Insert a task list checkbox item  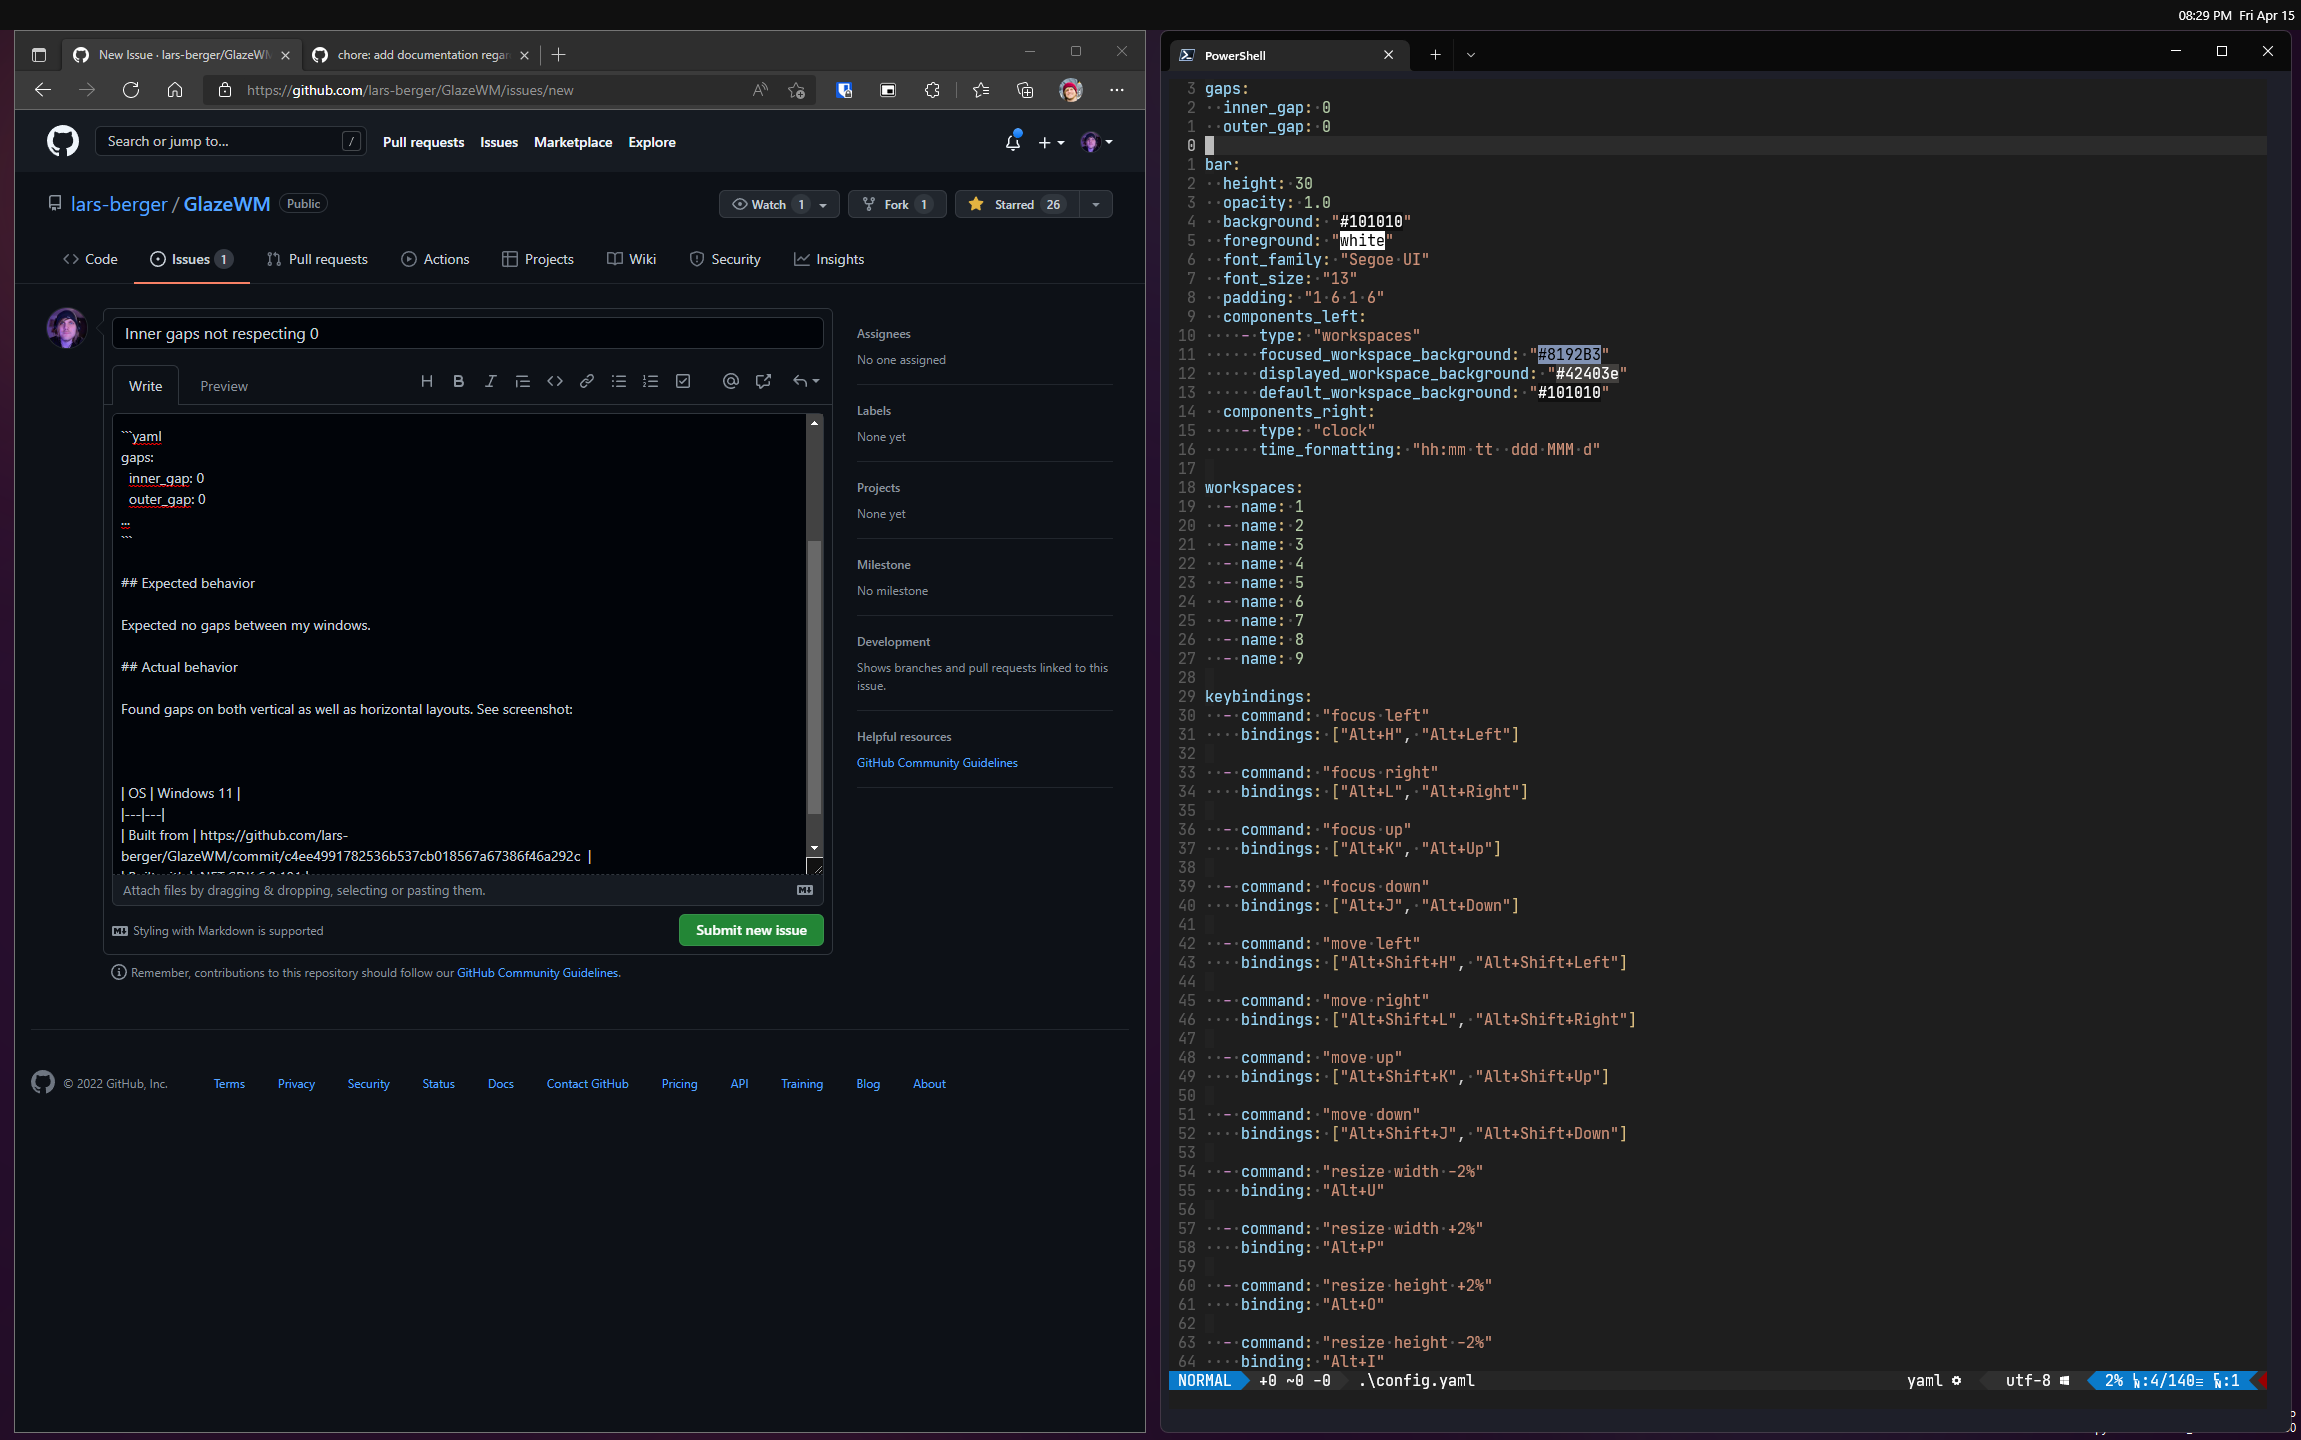tap(684, 381)
